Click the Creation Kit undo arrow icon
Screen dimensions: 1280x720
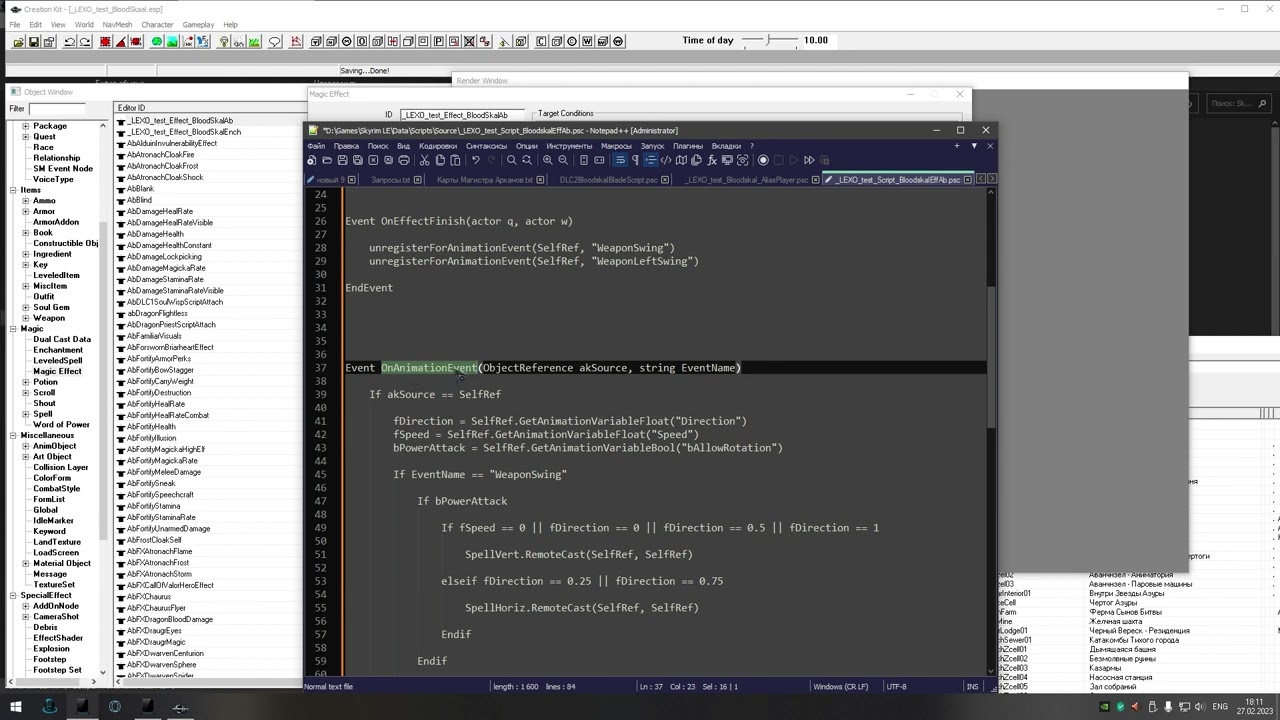(x=70, y=41)
